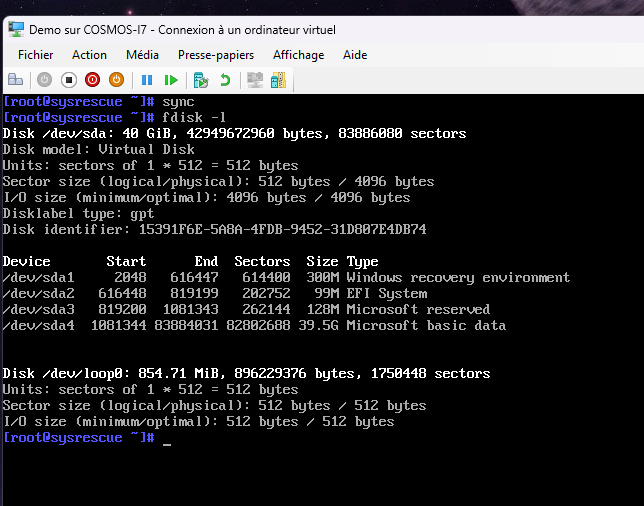The image size is (644, 506).
Task: Click the window icon in the title bar
Action: [x=16, y=28]
